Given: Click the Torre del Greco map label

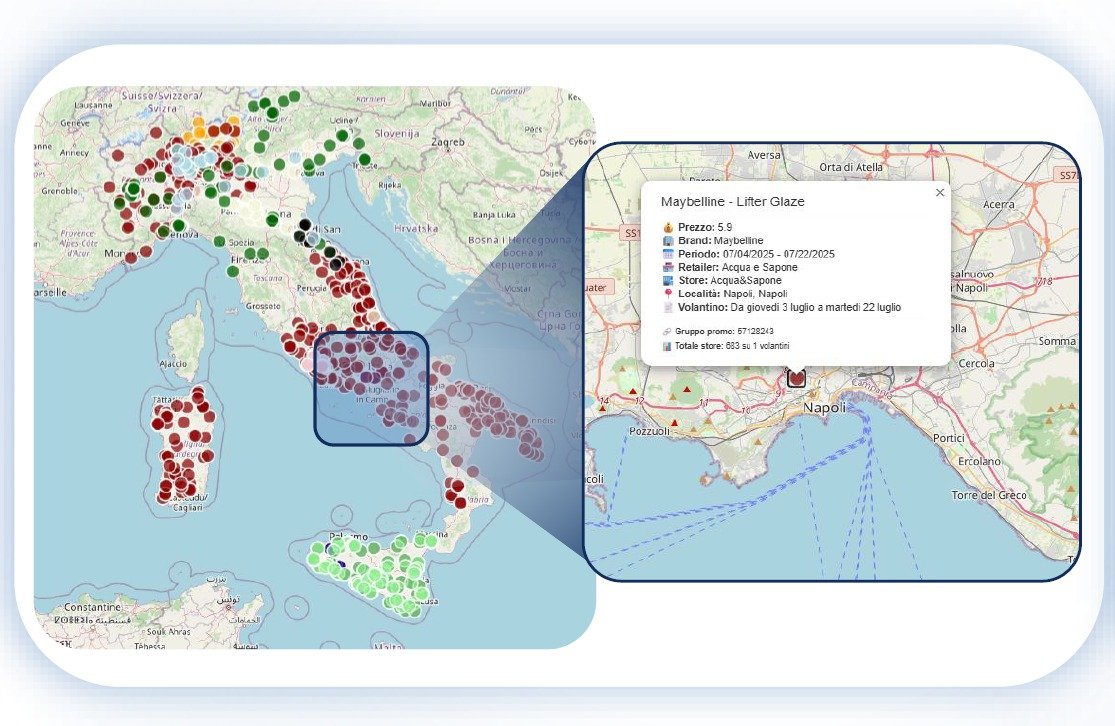Looking at the screenshot, I should pos(992,496).
